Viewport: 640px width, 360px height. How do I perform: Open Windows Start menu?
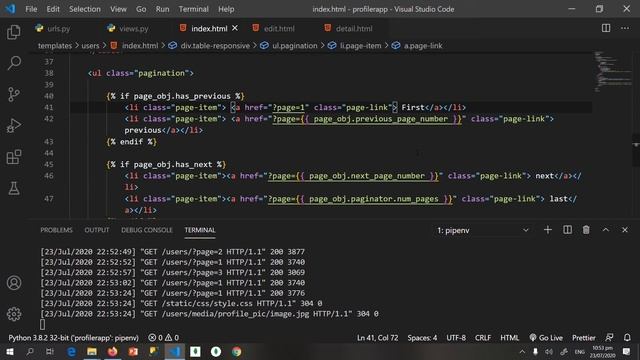coord(9,351)
